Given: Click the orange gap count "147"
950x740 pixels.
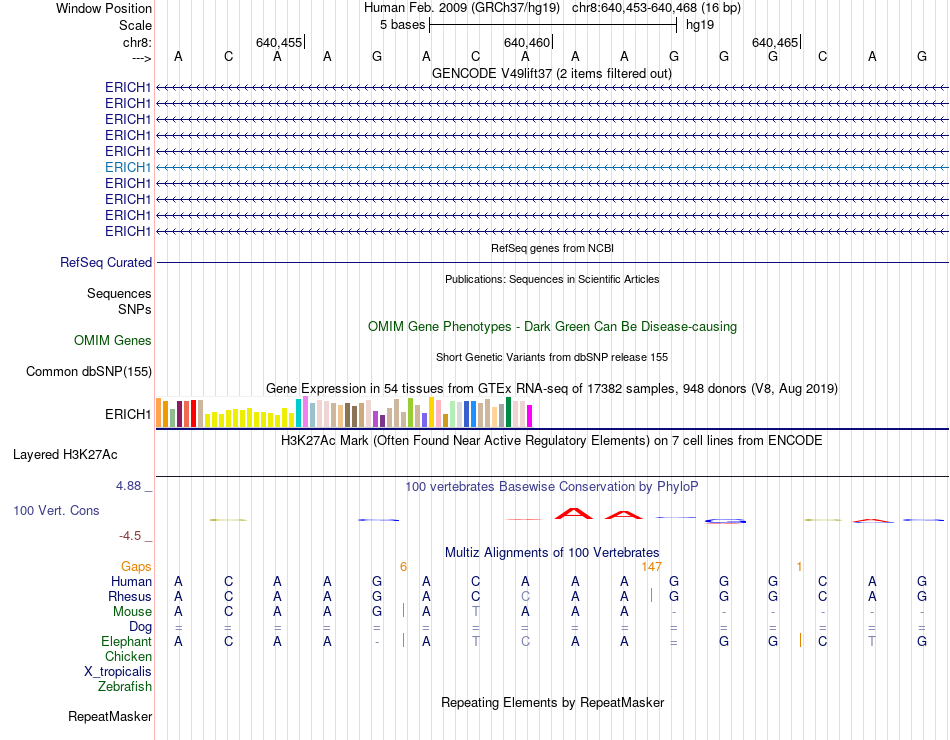Looking at the screenshot, I should 652,567.
